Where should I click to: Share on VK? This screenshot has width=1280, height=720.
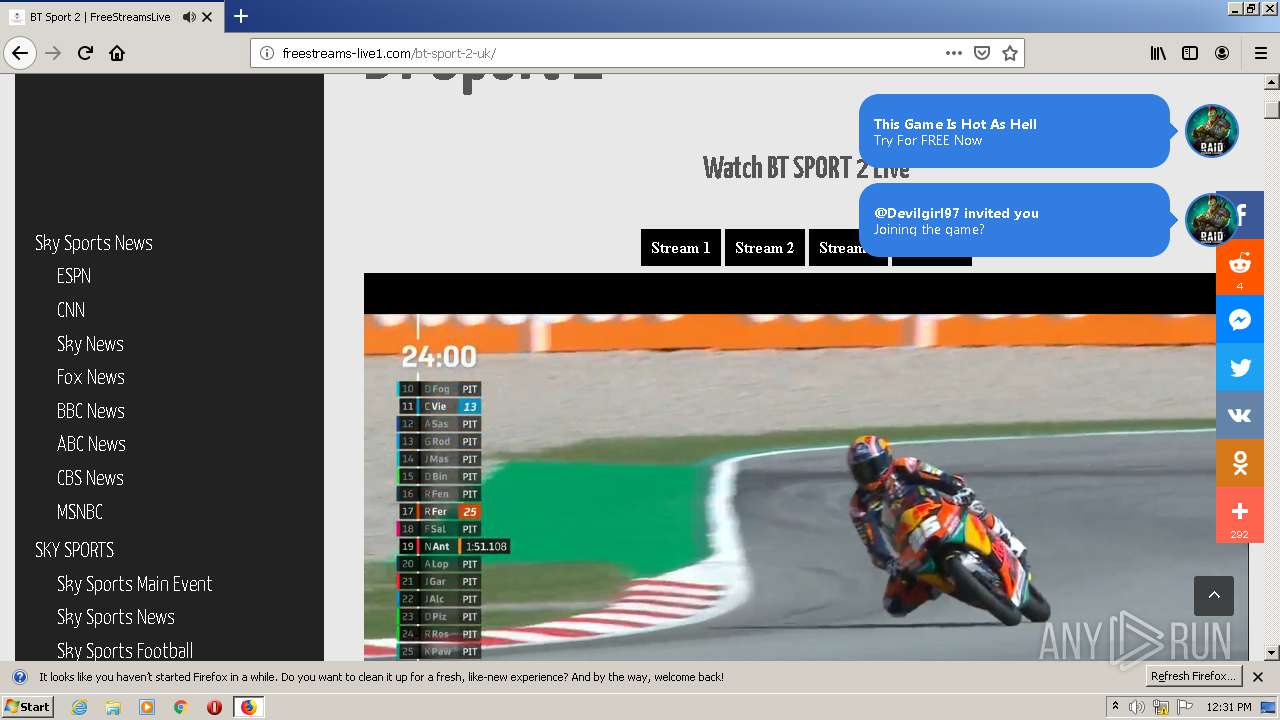click(1240, 415)
